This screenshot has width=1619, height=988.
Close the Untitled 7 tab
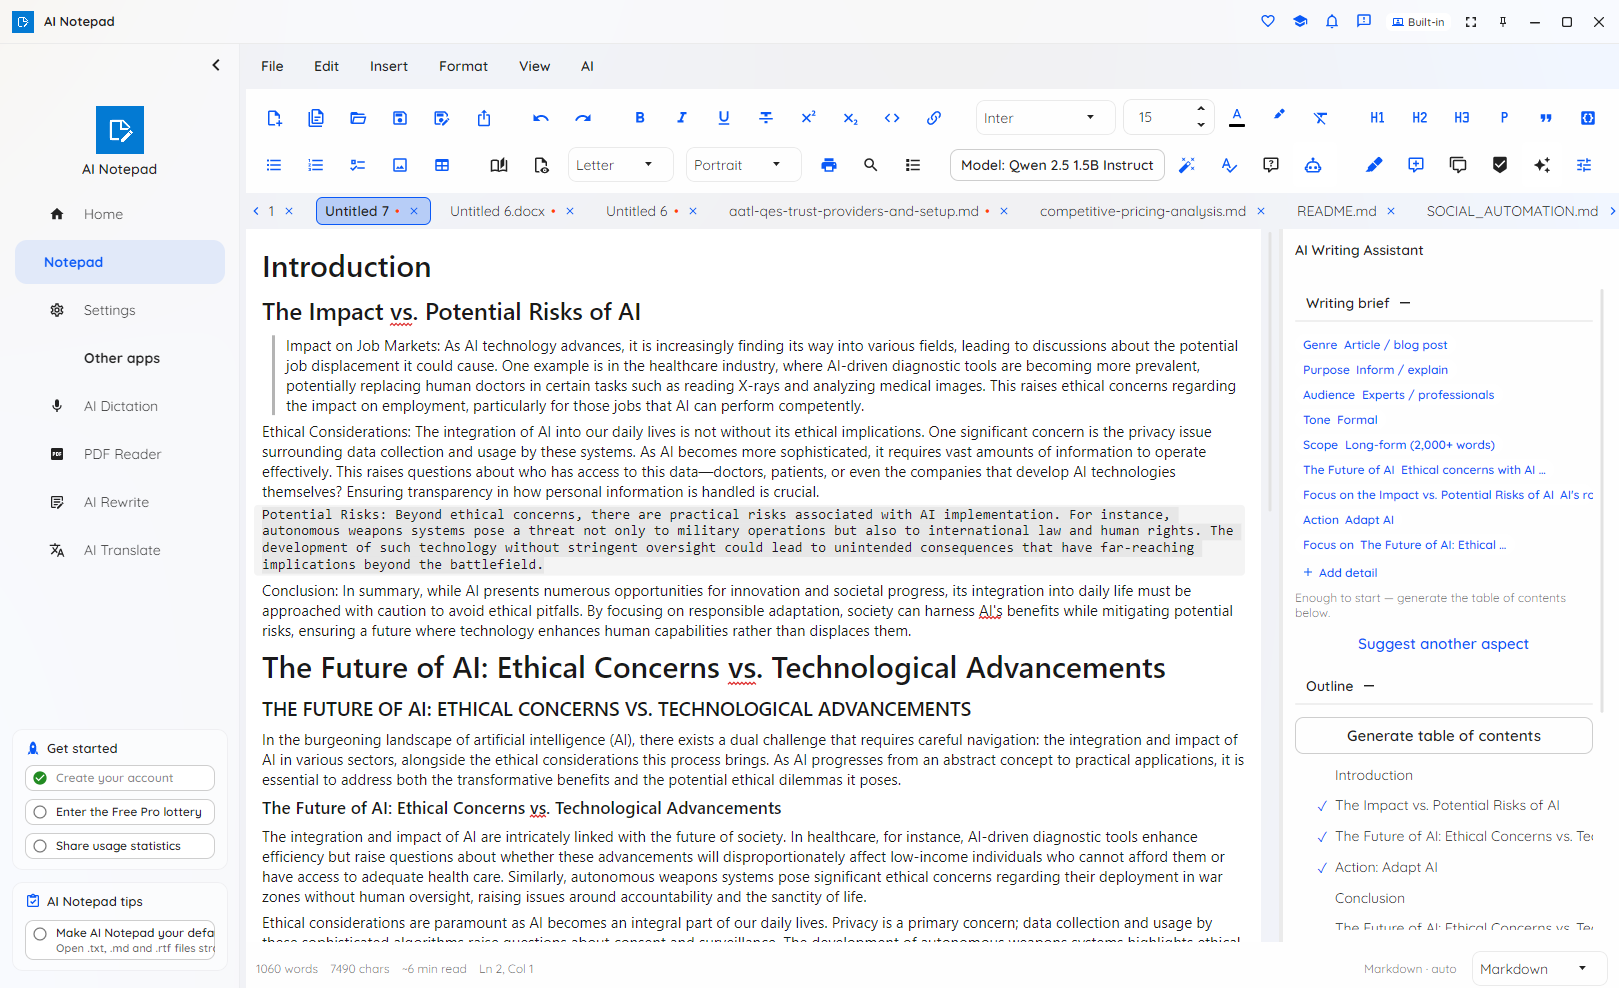[414, 211]
